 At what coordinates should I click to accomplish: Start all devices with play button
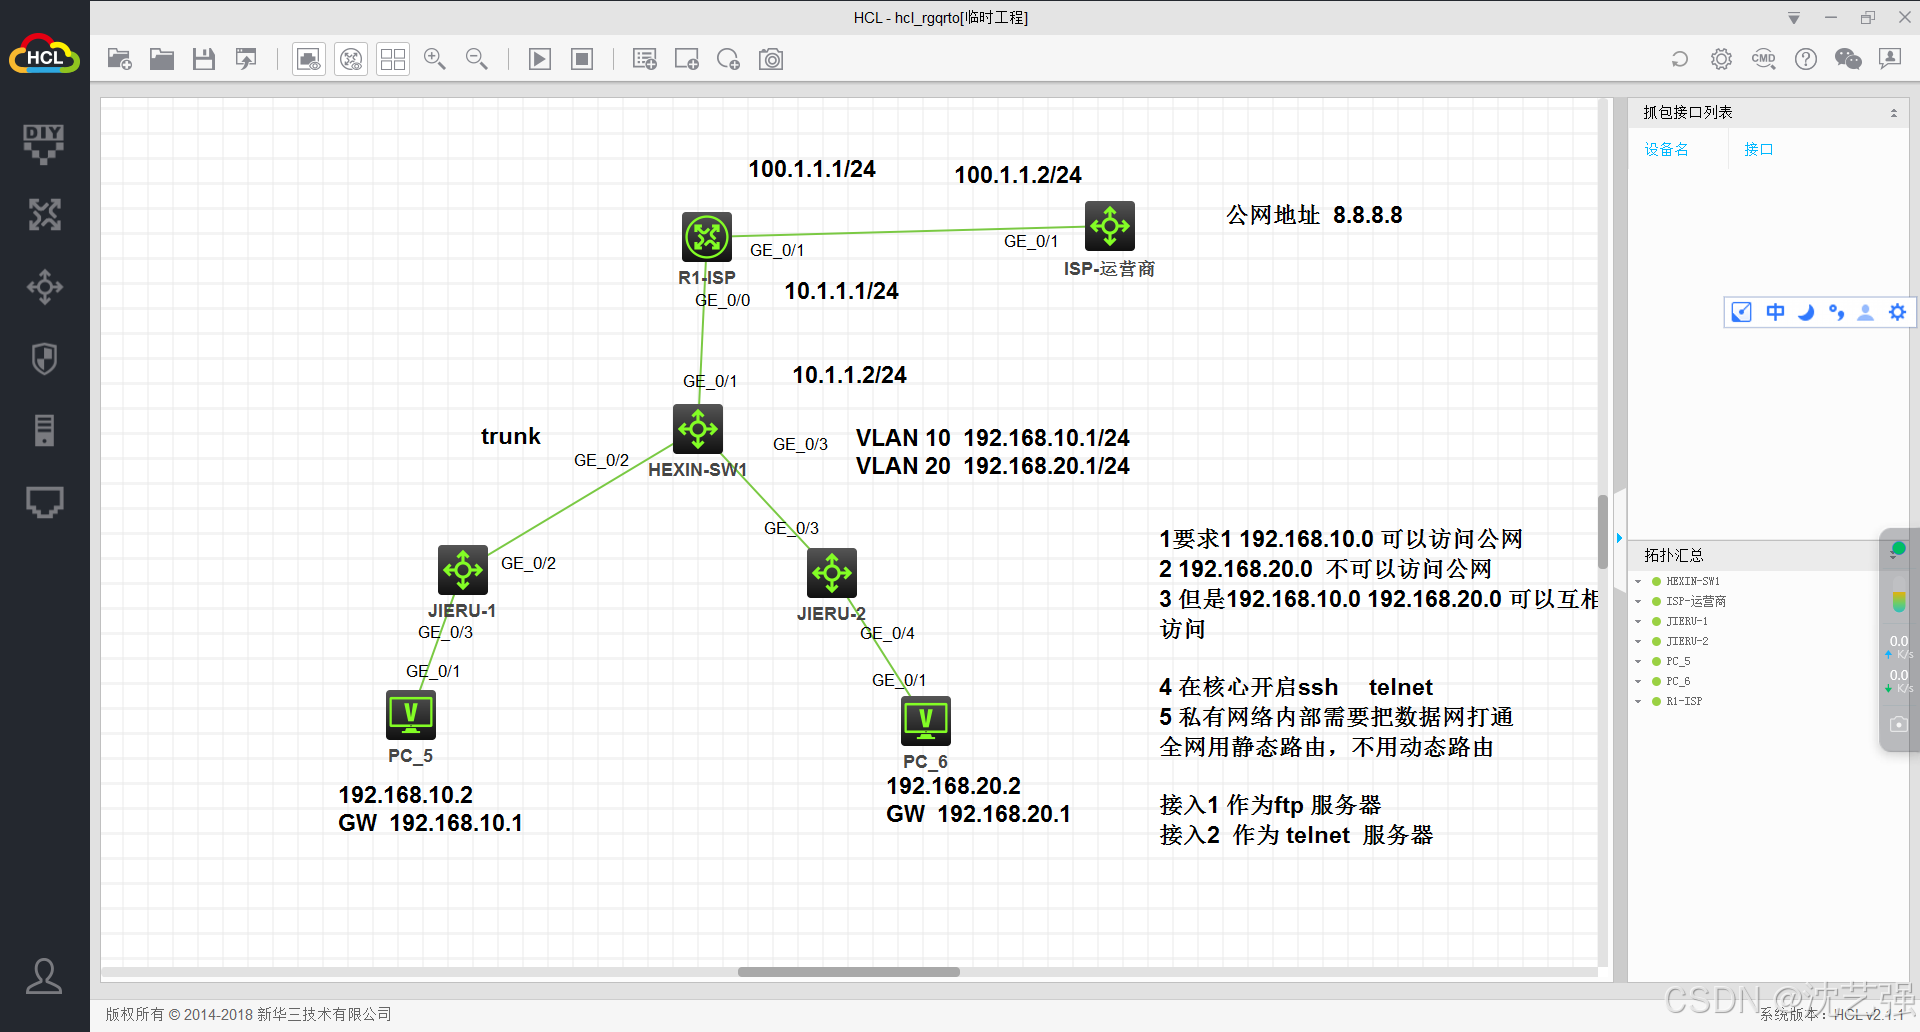[540, 59]
